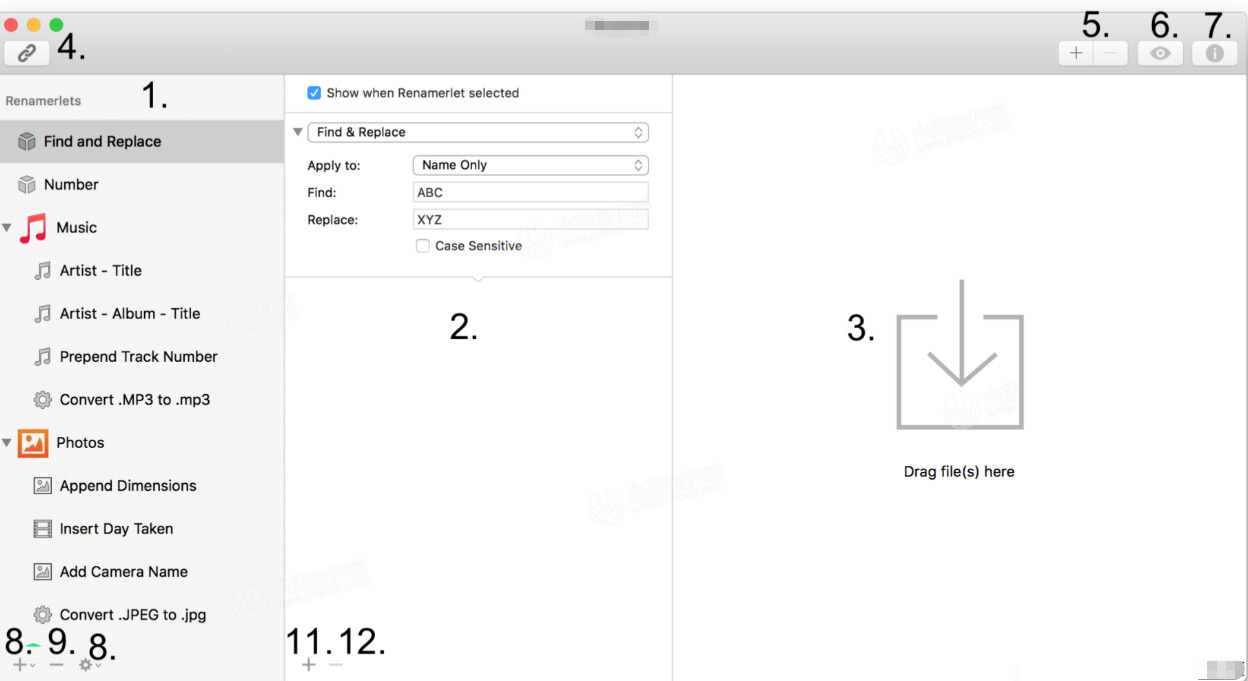The height and width of the screenshot is (681, 1248).
Task: Add a new Renamerlet with sidebar plus
Action: [x=22, y=665]
